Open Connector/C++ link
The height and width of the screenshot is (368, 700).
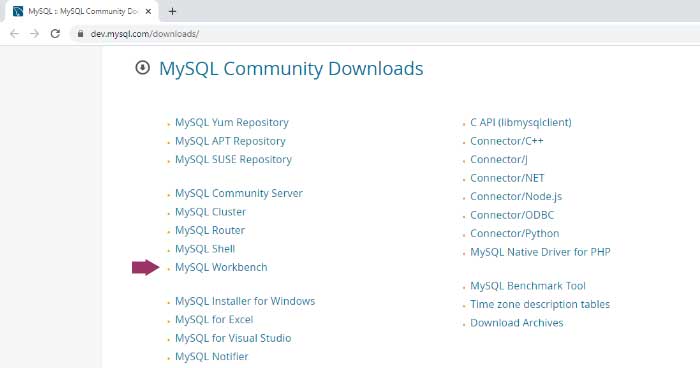coord(507,141)
